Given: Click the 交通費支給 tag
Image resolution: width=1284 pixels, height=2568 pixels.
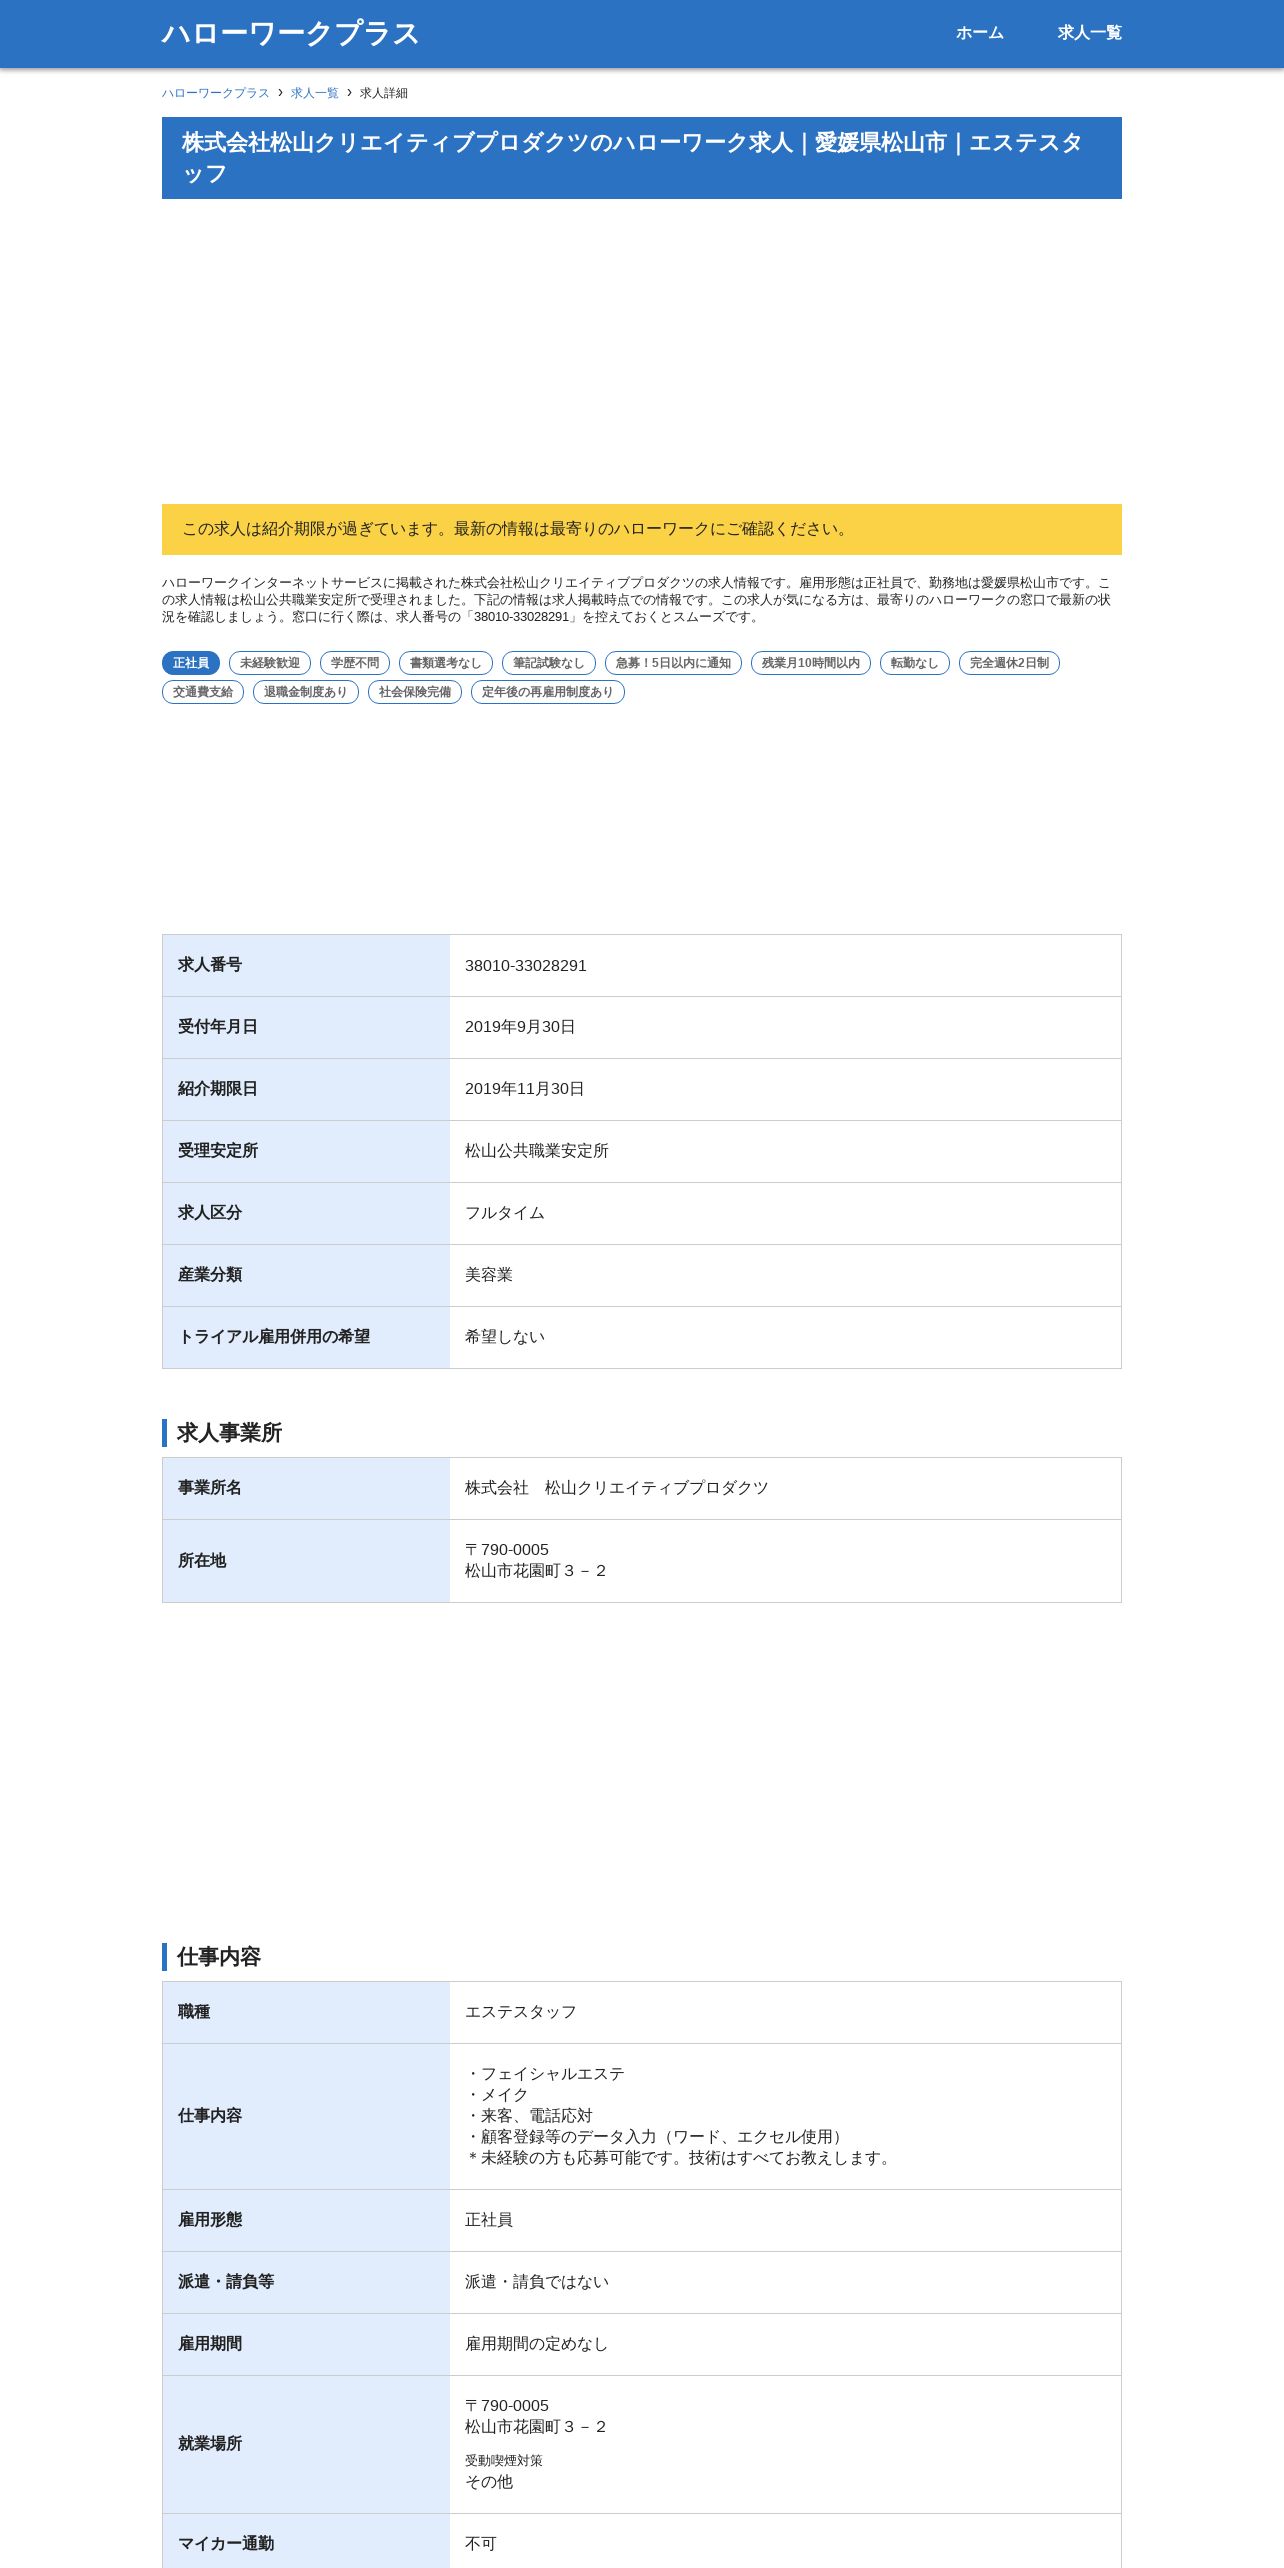Looking at the screenshot, I should click(203, 692).
